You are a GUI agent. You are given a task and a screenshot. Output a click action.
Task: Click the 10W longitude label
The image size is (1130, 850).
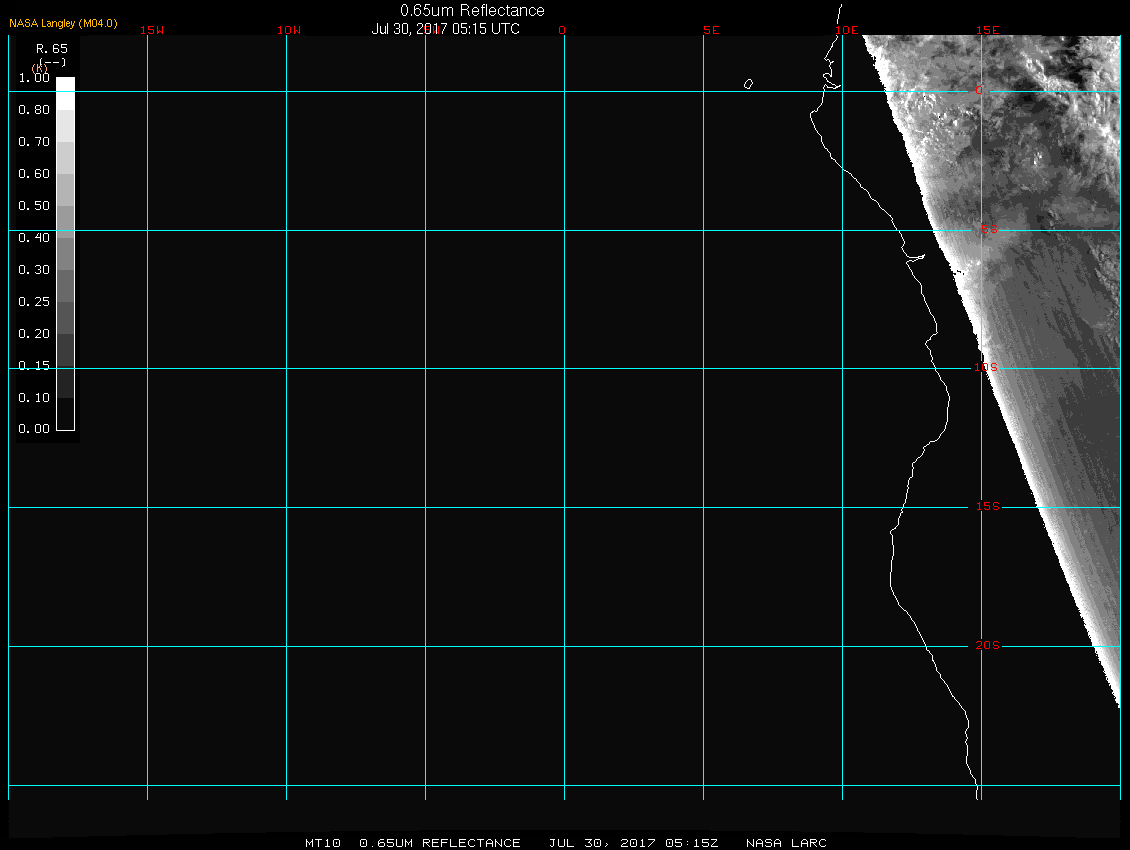289,30
